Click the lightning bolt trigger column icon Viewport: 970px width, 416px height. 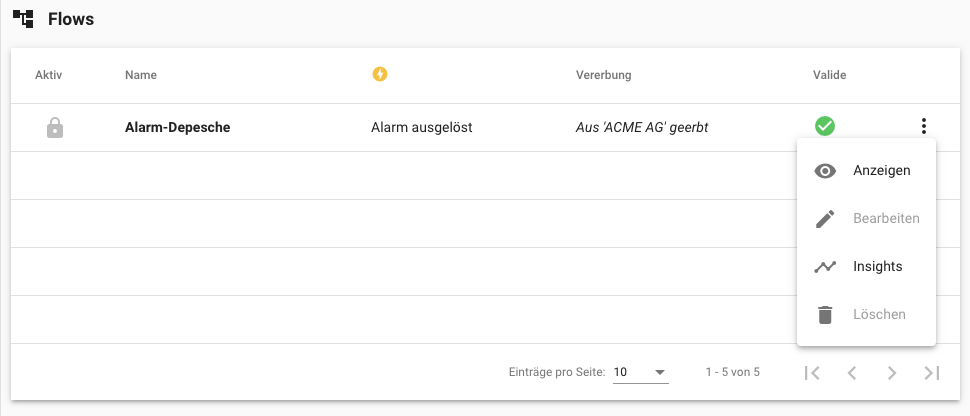coord(379,74)
